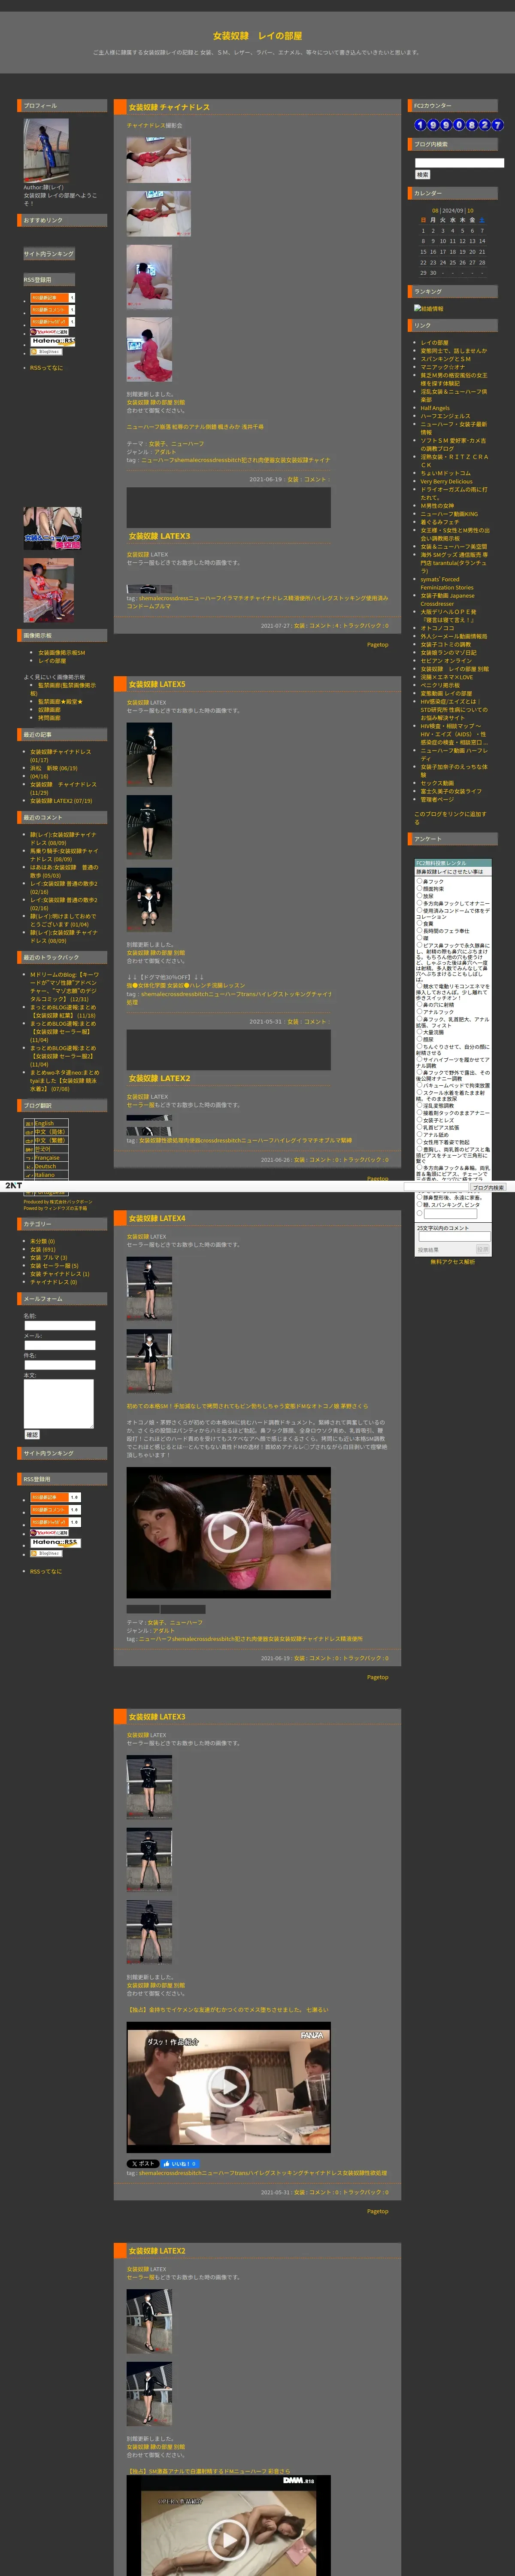Translate blog to English
Screen dimensions: 515x2576
click(x=45, y=1123)
